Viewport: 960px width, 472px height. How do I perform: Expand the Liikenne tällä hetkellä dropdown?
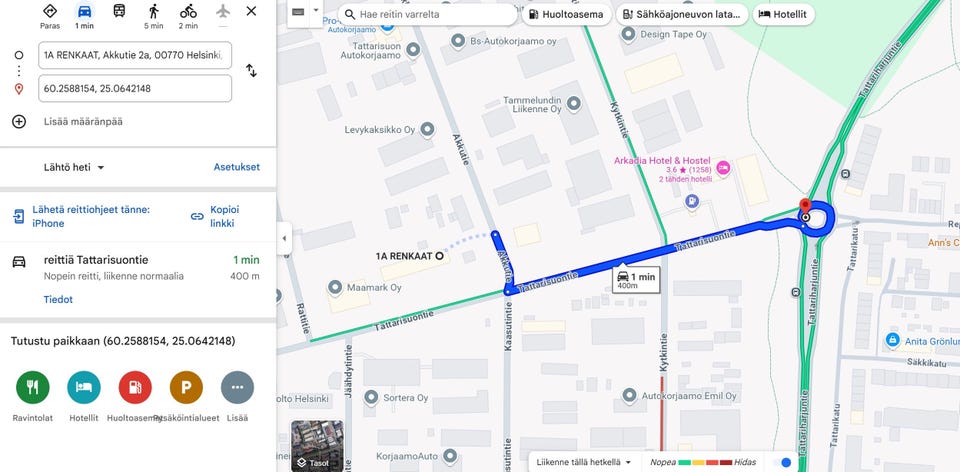(583, 462)
